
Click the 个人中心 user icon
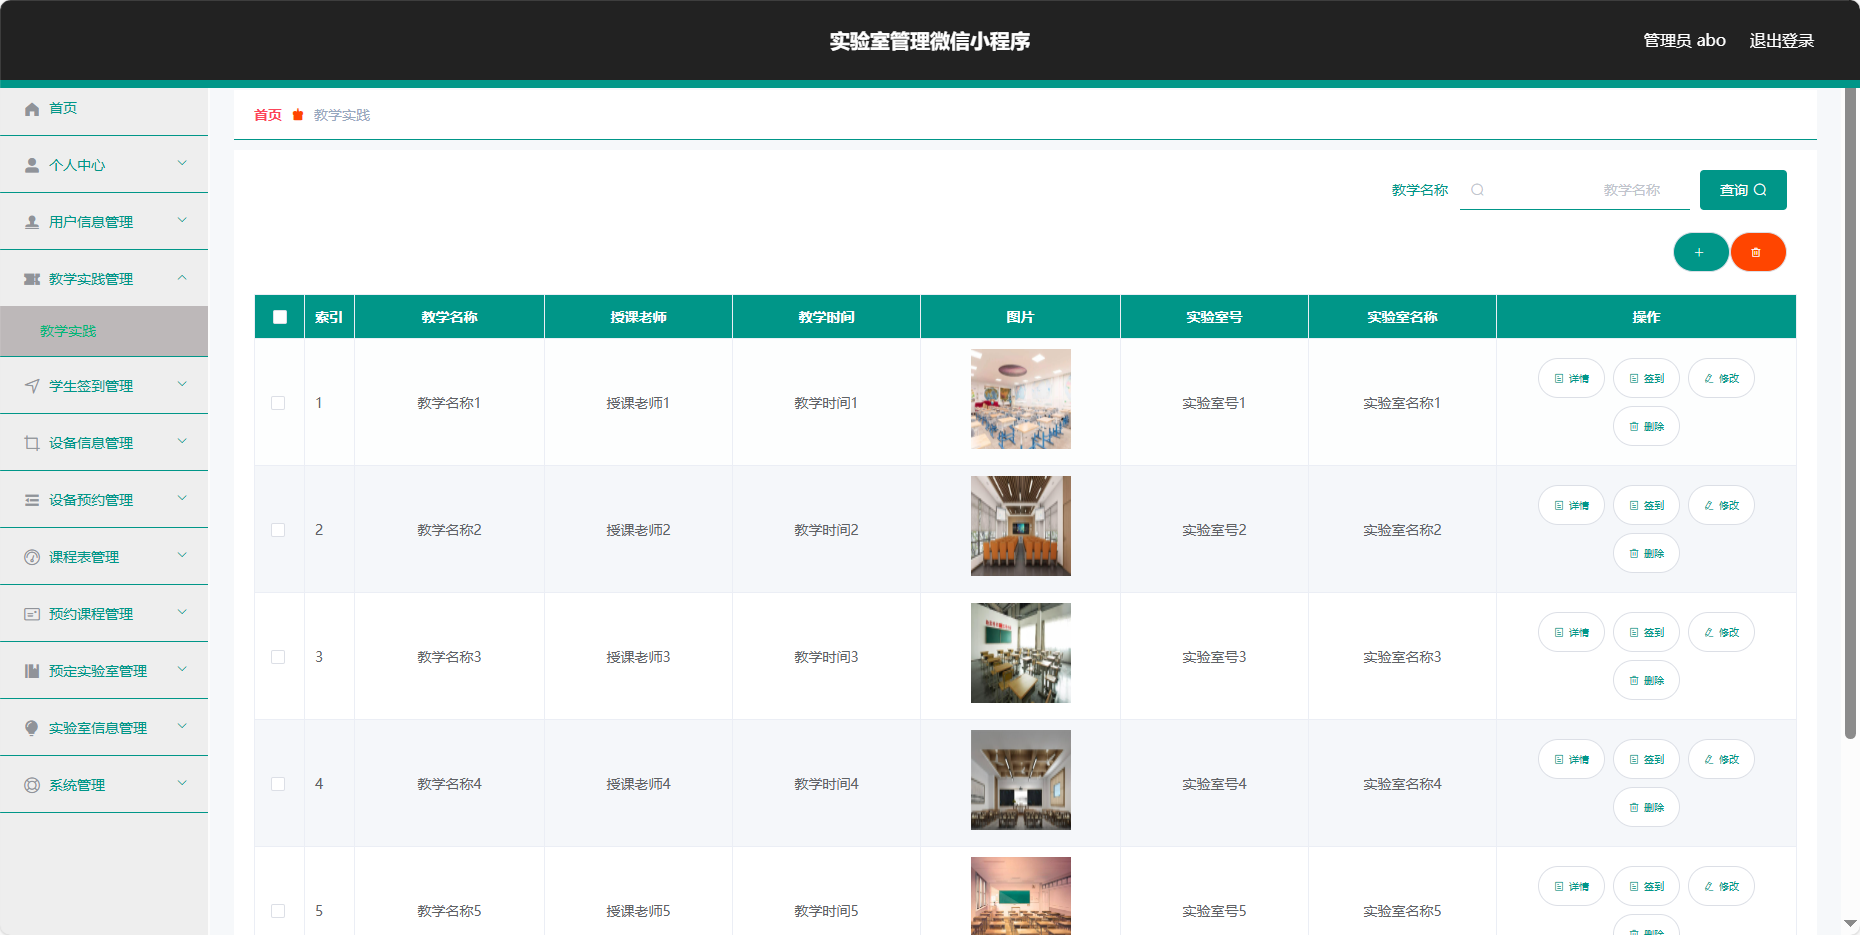coord(32,166)
